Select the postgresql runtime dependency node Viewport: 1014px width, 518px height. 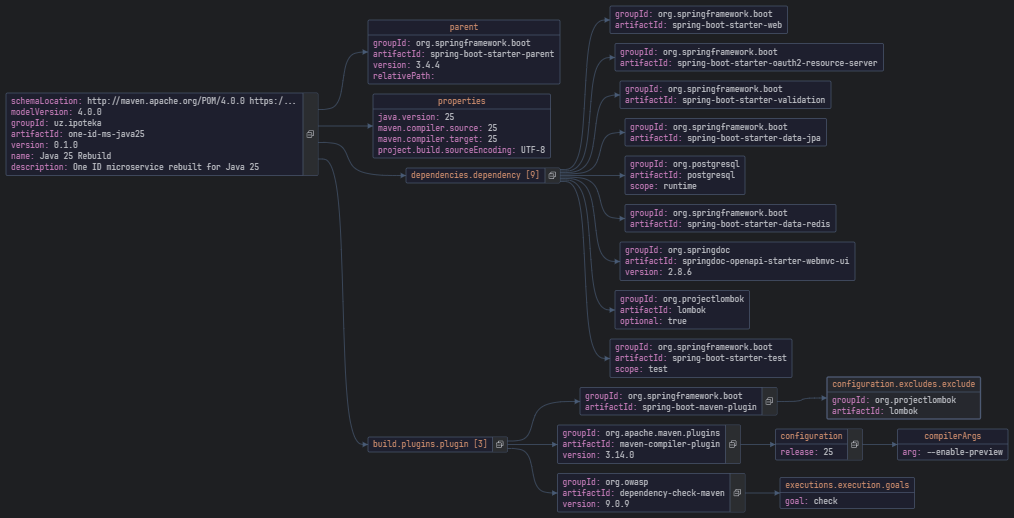(x=685, y=175)
